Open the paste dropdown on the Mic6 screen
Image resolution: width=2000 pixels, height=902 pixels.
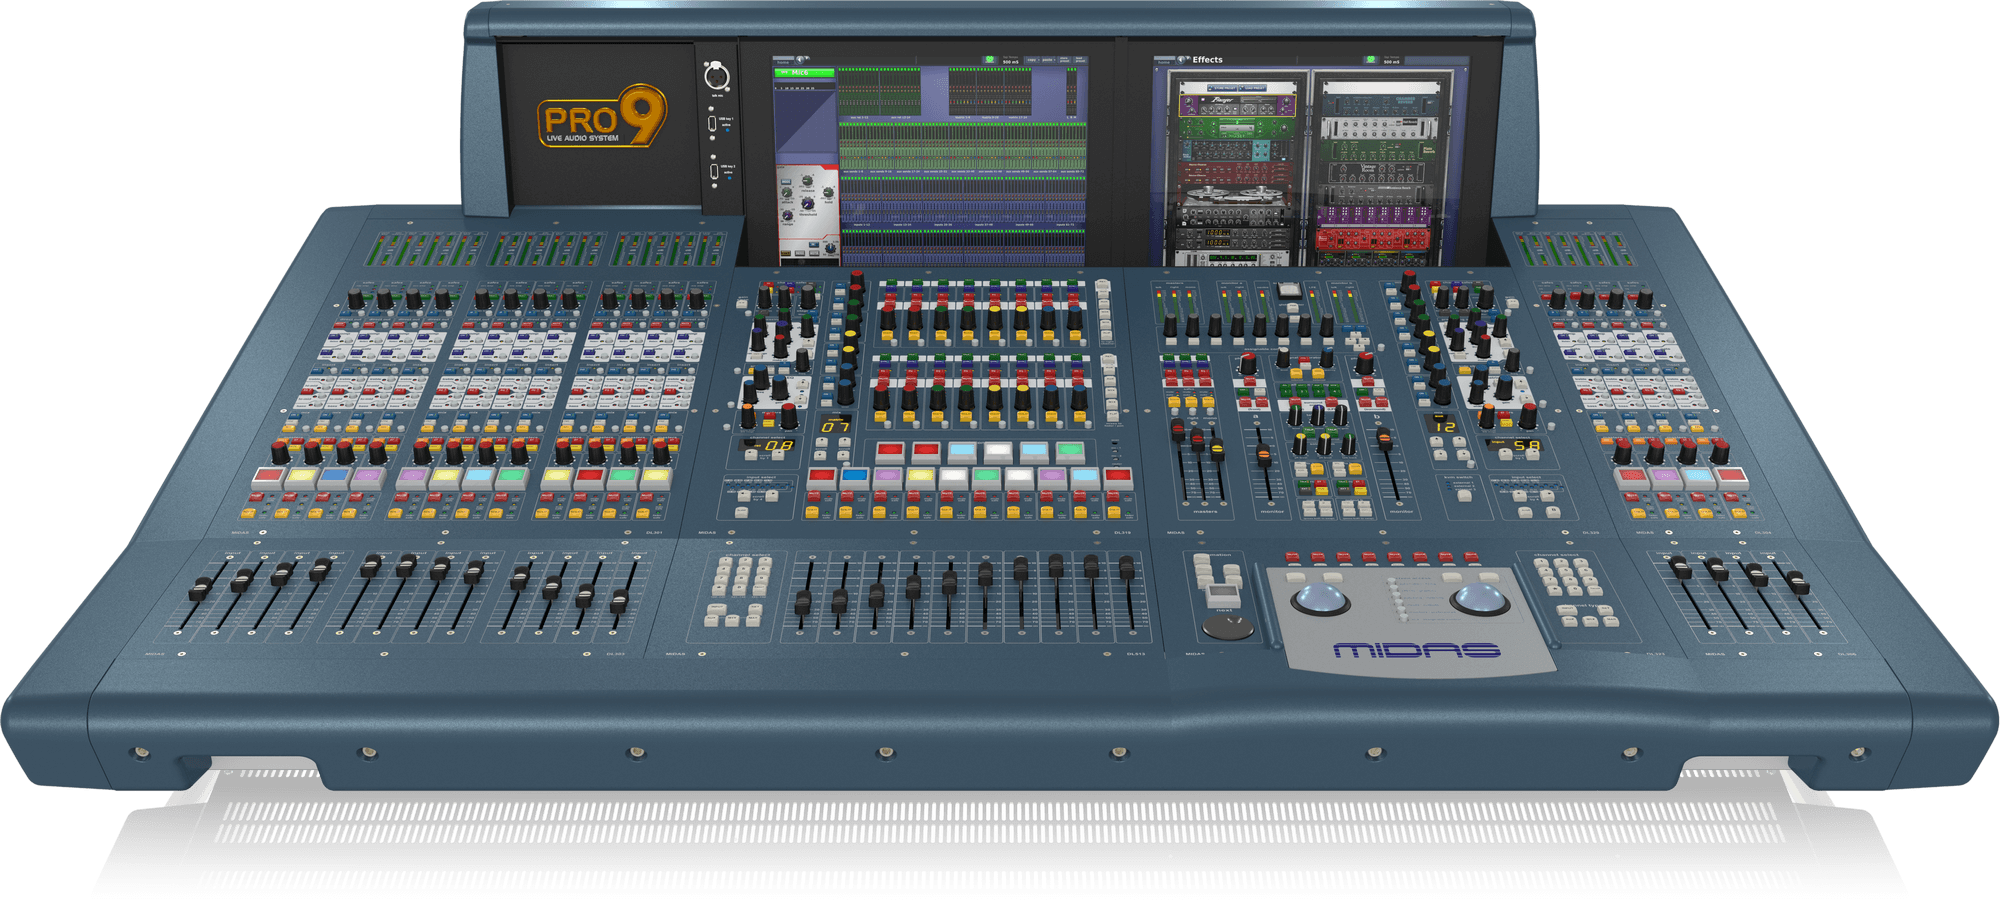(1050, 59)
